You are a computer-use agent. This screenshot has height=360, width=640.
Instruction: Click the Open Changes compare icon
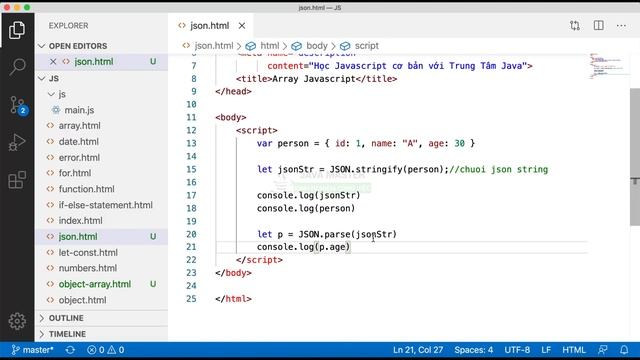pyautogui.click(x=575, y=26)
